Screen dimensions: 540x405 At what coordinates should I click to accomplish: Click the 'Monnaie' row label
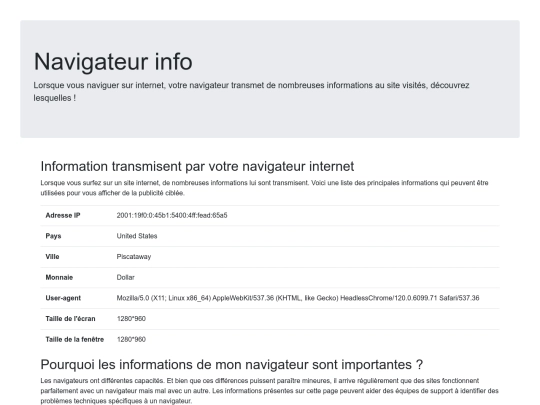pos(59,277)
